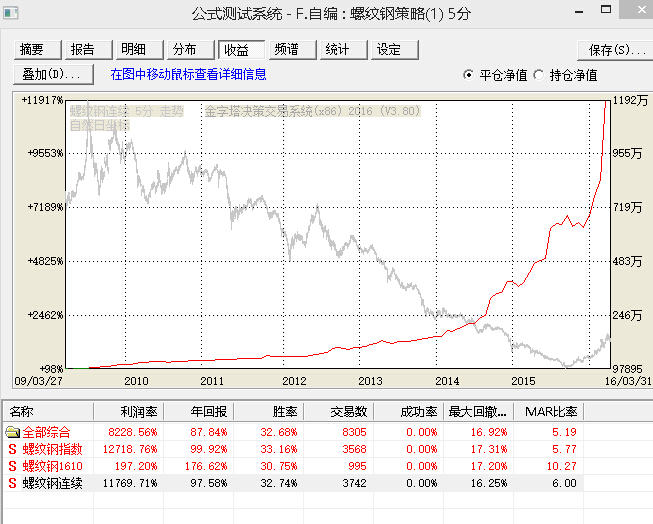Switch to the 统计 tab
The width and height of the screenshot is (653, 524).
tap(344, 50)
